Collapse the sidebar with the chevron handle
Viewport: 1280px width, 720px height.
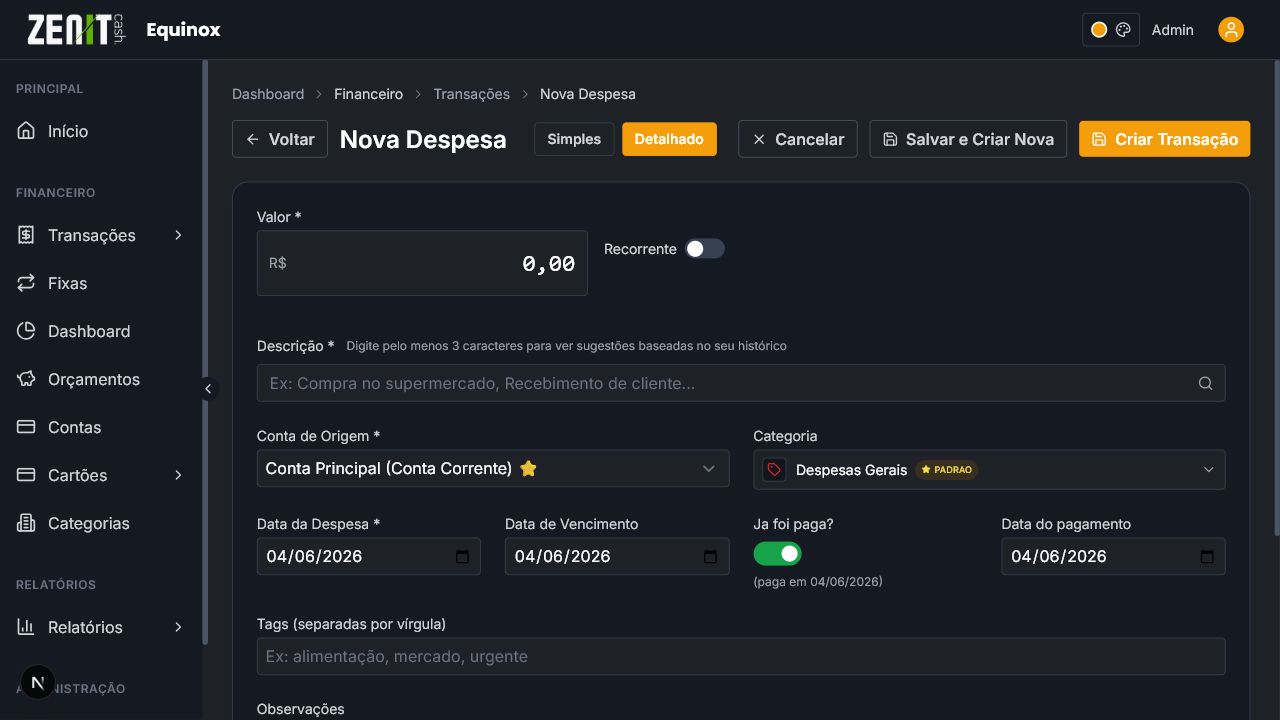point(208,389)
